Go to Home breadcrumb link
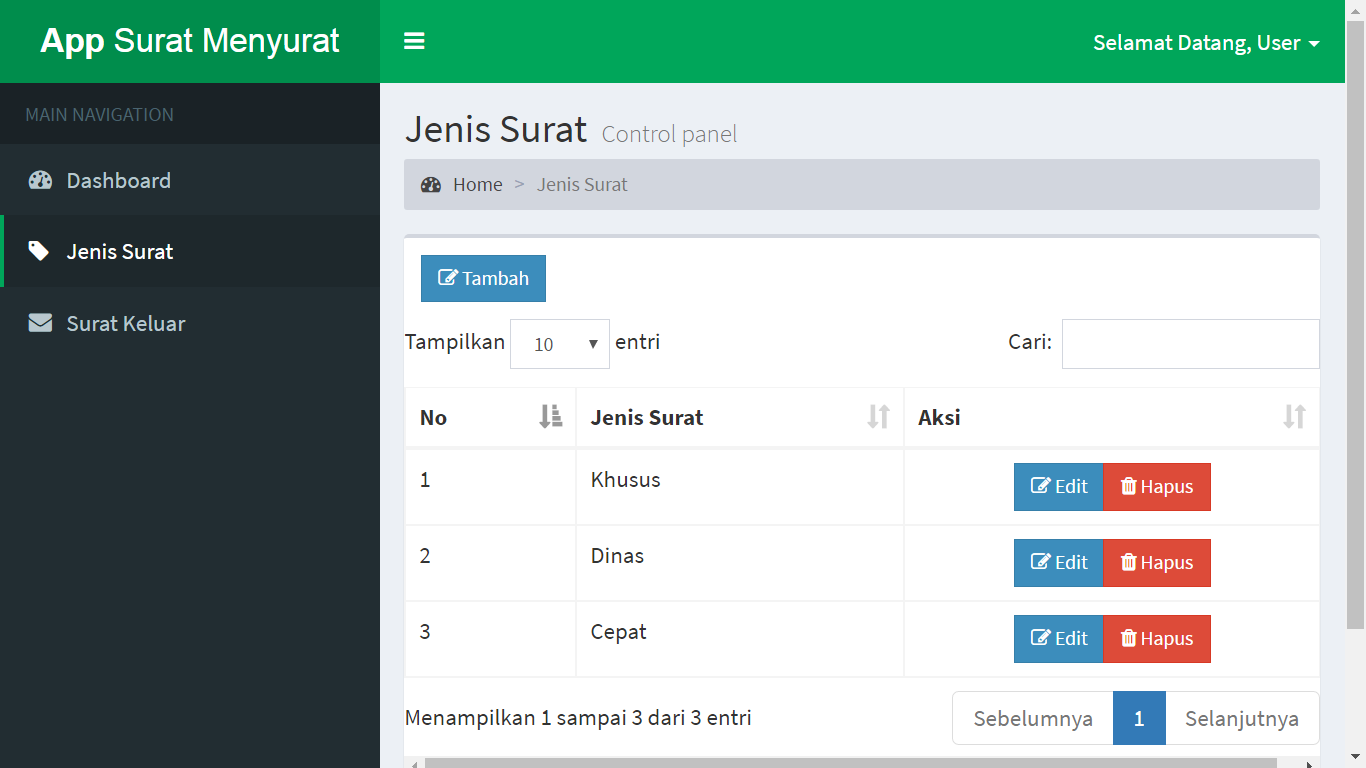Viewport: 1366px width, 768px height. click(x=477, y=185)
